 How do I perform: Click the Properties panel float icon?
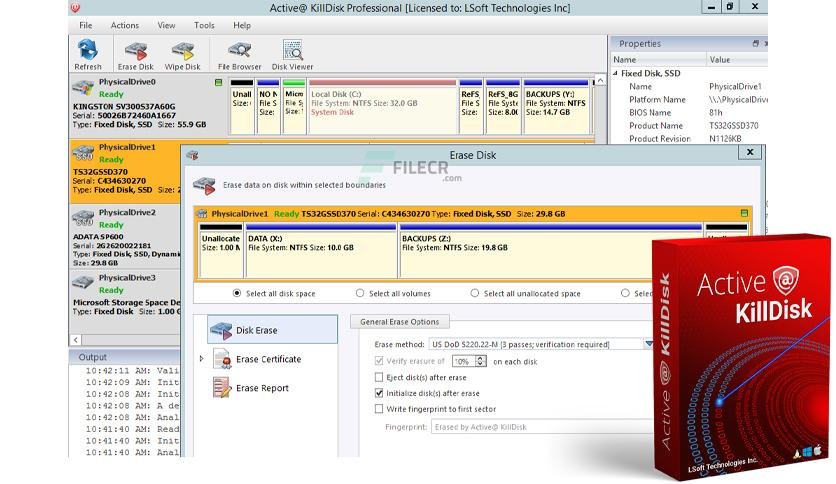755,43
